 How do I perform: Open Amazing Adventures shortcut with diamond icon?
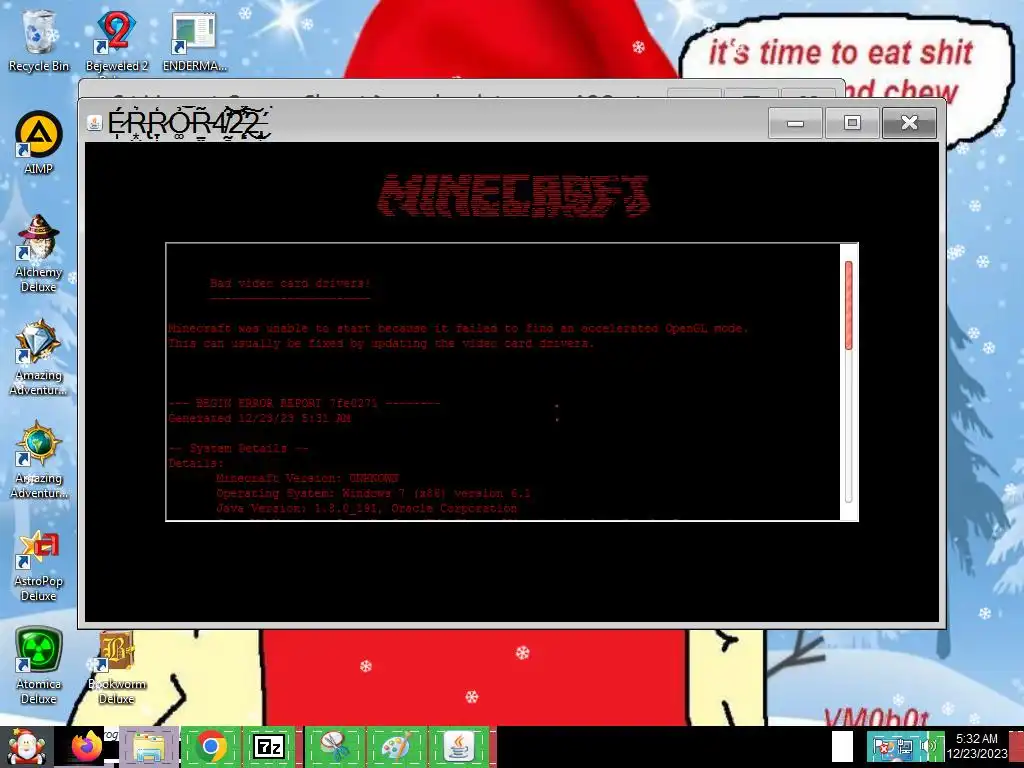click(38, 357)
